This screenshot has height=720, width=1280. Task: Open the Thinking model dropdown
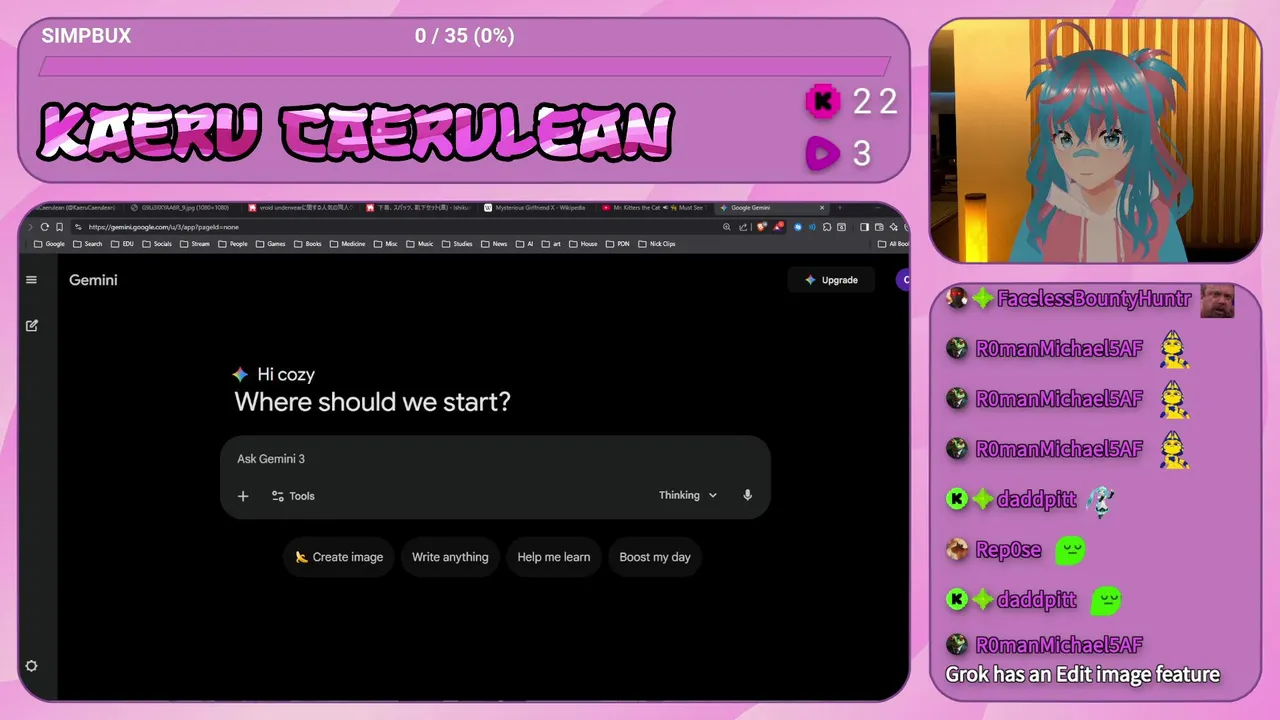688,495
